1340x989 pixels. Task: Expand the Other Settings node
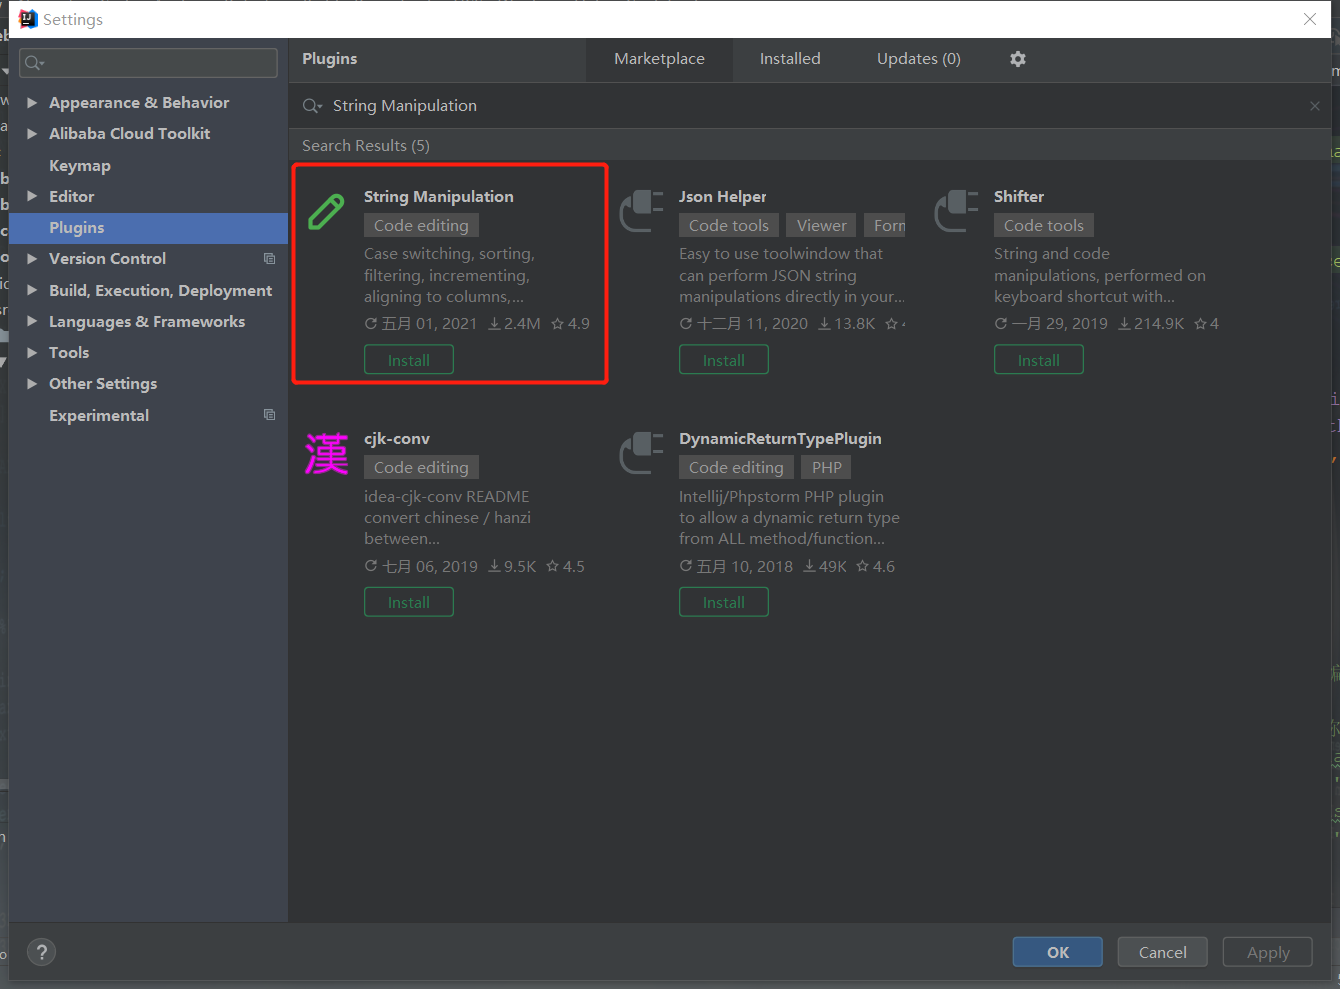(32, 383)
